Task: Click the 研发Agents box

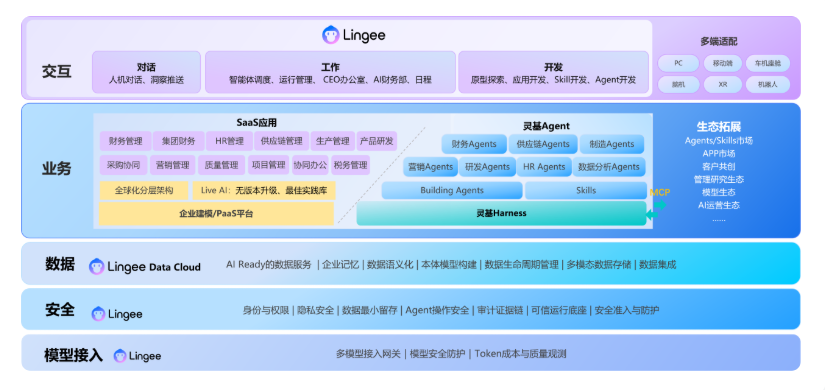Action: coord(488,167)
